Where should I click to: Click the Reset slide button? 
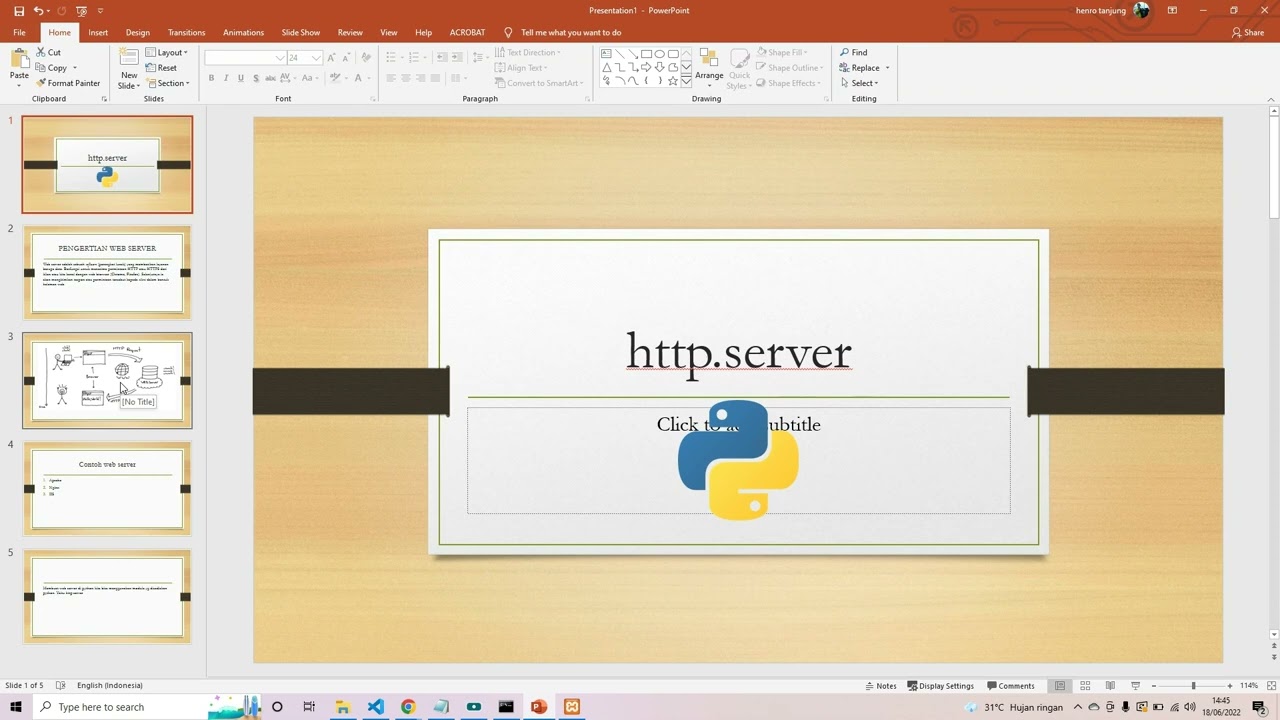point(161,68)
